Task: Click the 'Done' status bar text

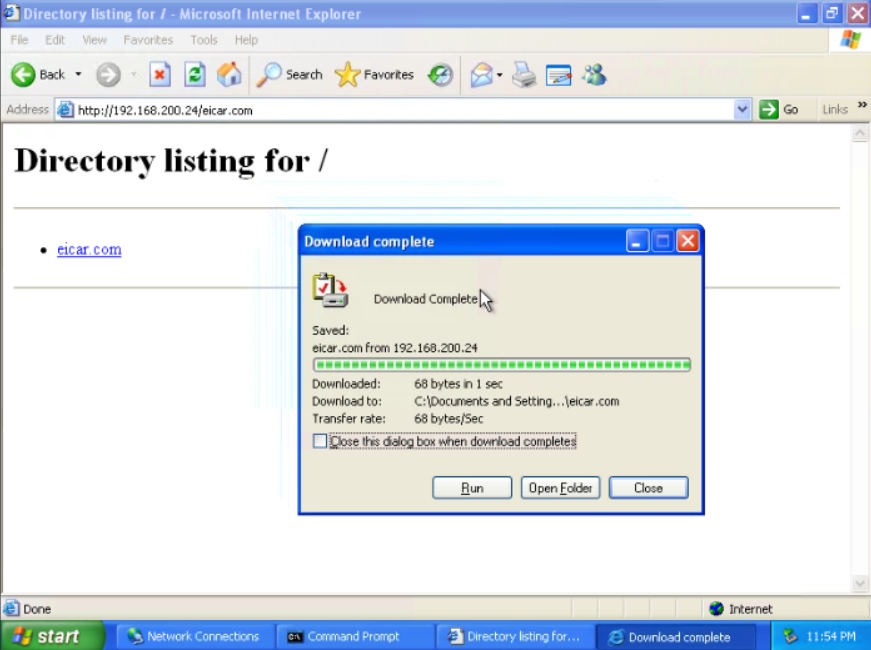Action: coord(37,609)
